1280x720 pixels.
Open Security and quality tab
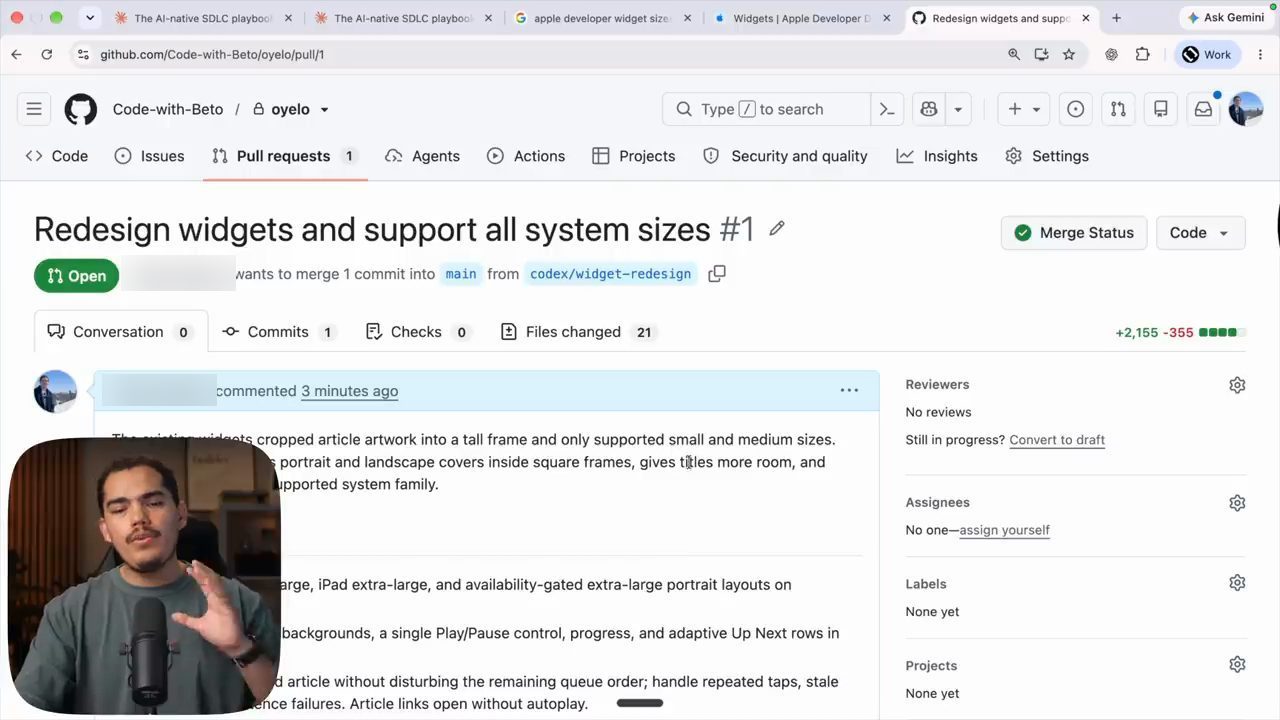tap(786, 156)
